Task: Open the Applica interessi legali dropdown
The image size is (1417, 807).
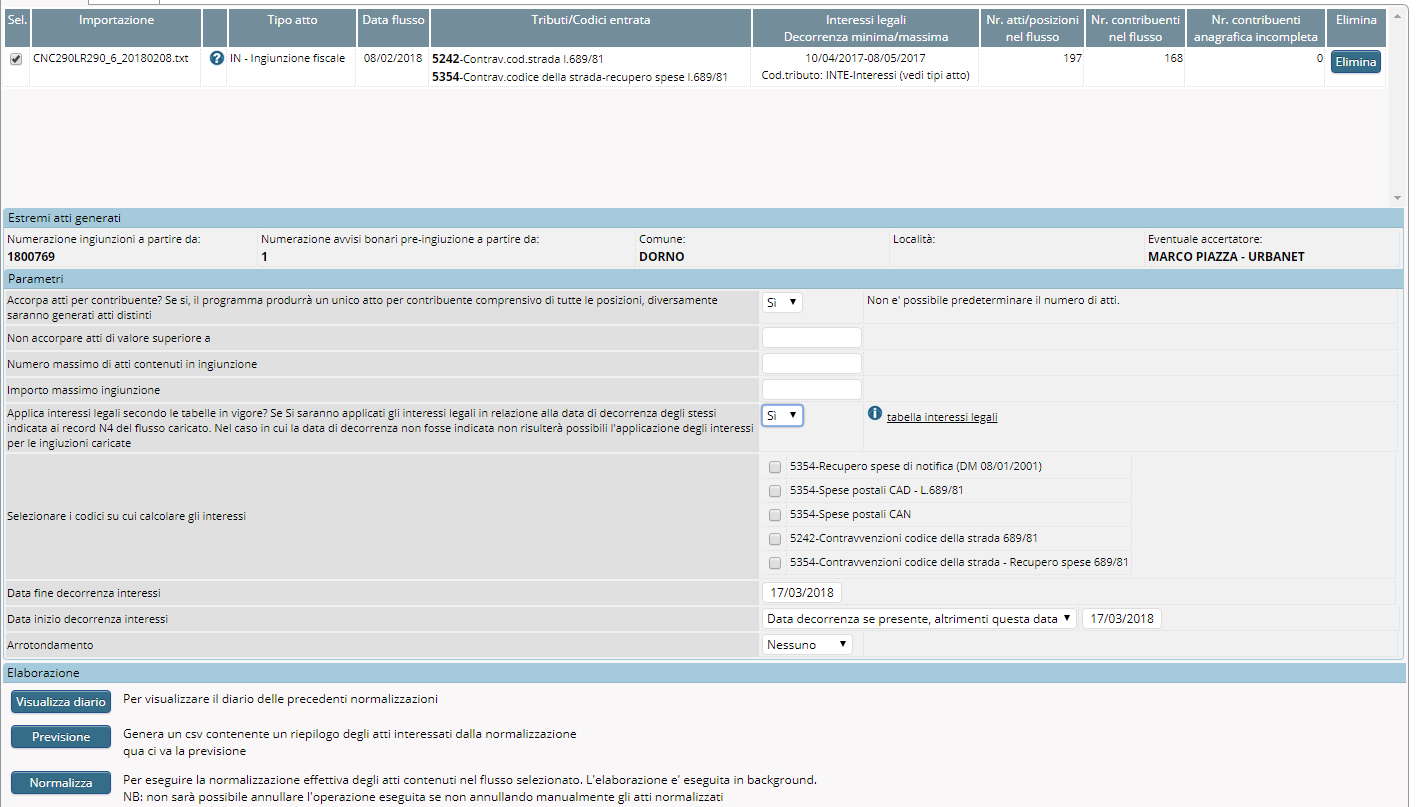Action: click(782, 415)
